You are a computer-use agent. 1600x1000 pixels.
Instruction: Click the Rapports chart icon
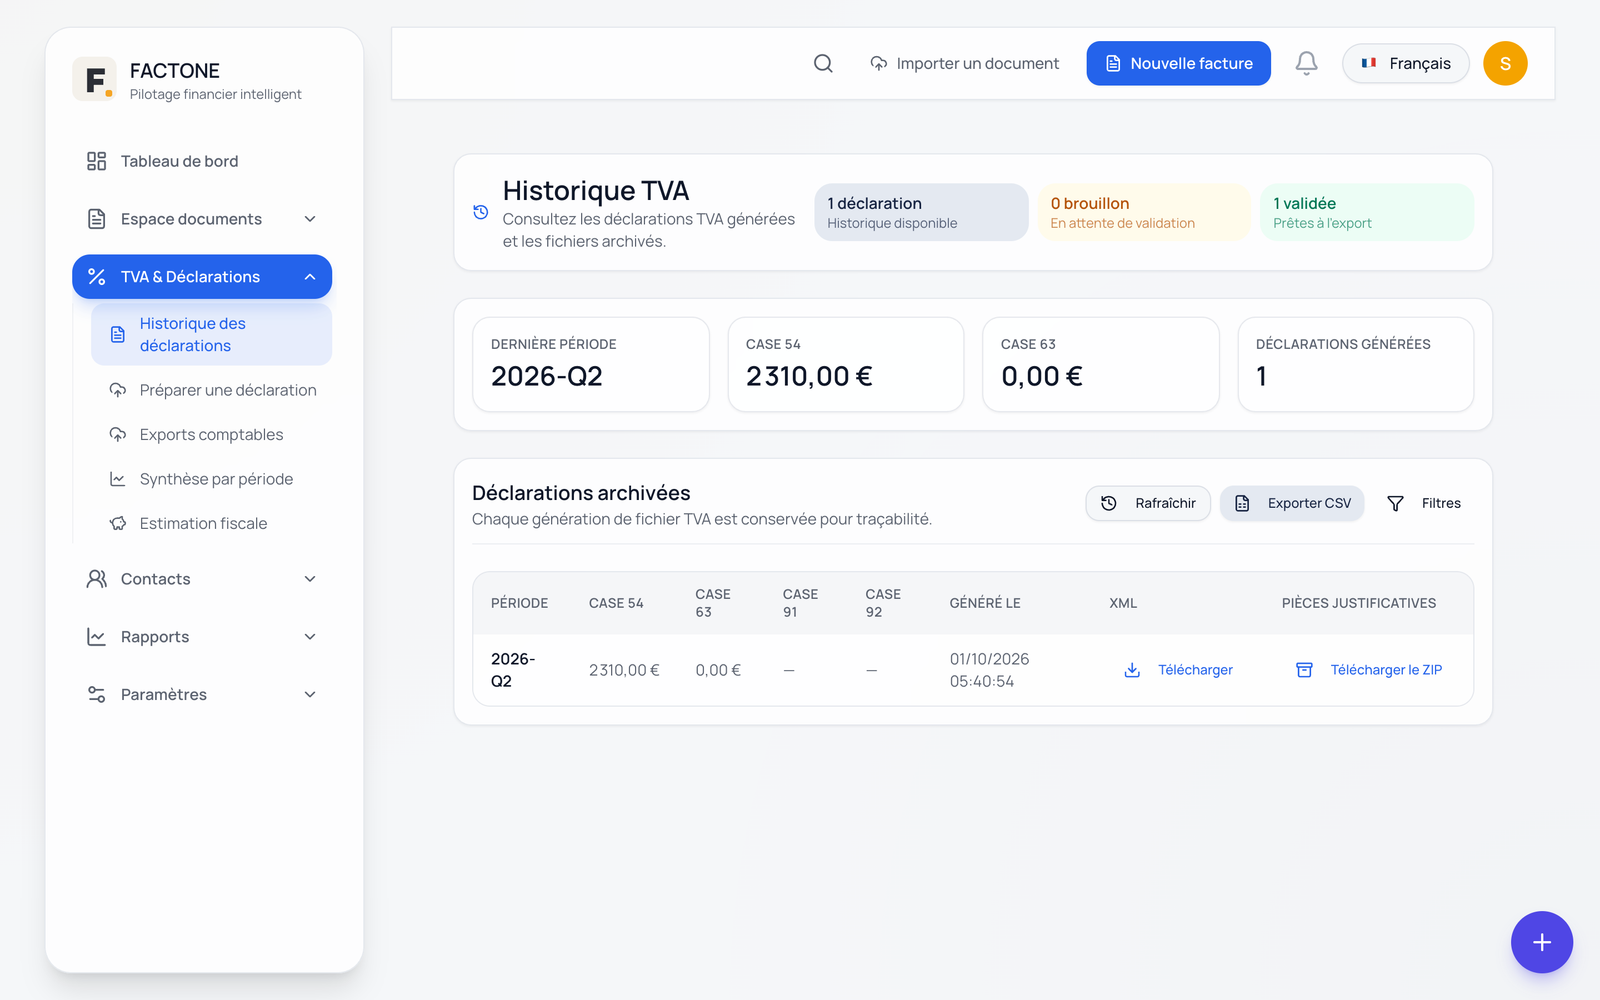[x=96, y=637]
